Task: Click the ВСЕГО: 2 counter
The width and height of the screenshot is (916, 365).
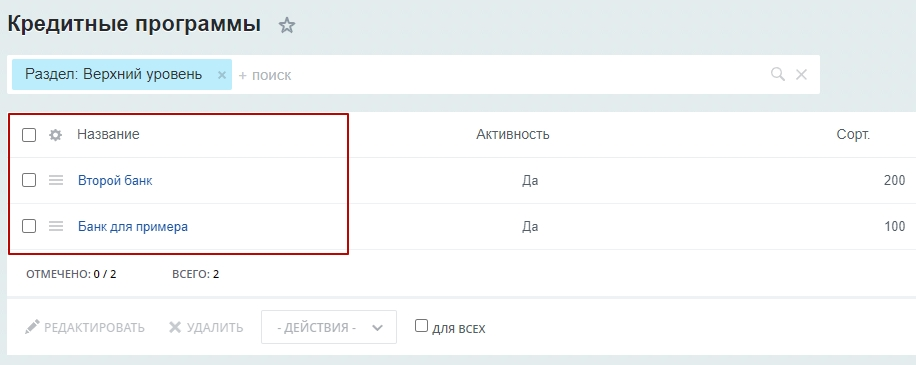Action: click(x=196, y=274)
